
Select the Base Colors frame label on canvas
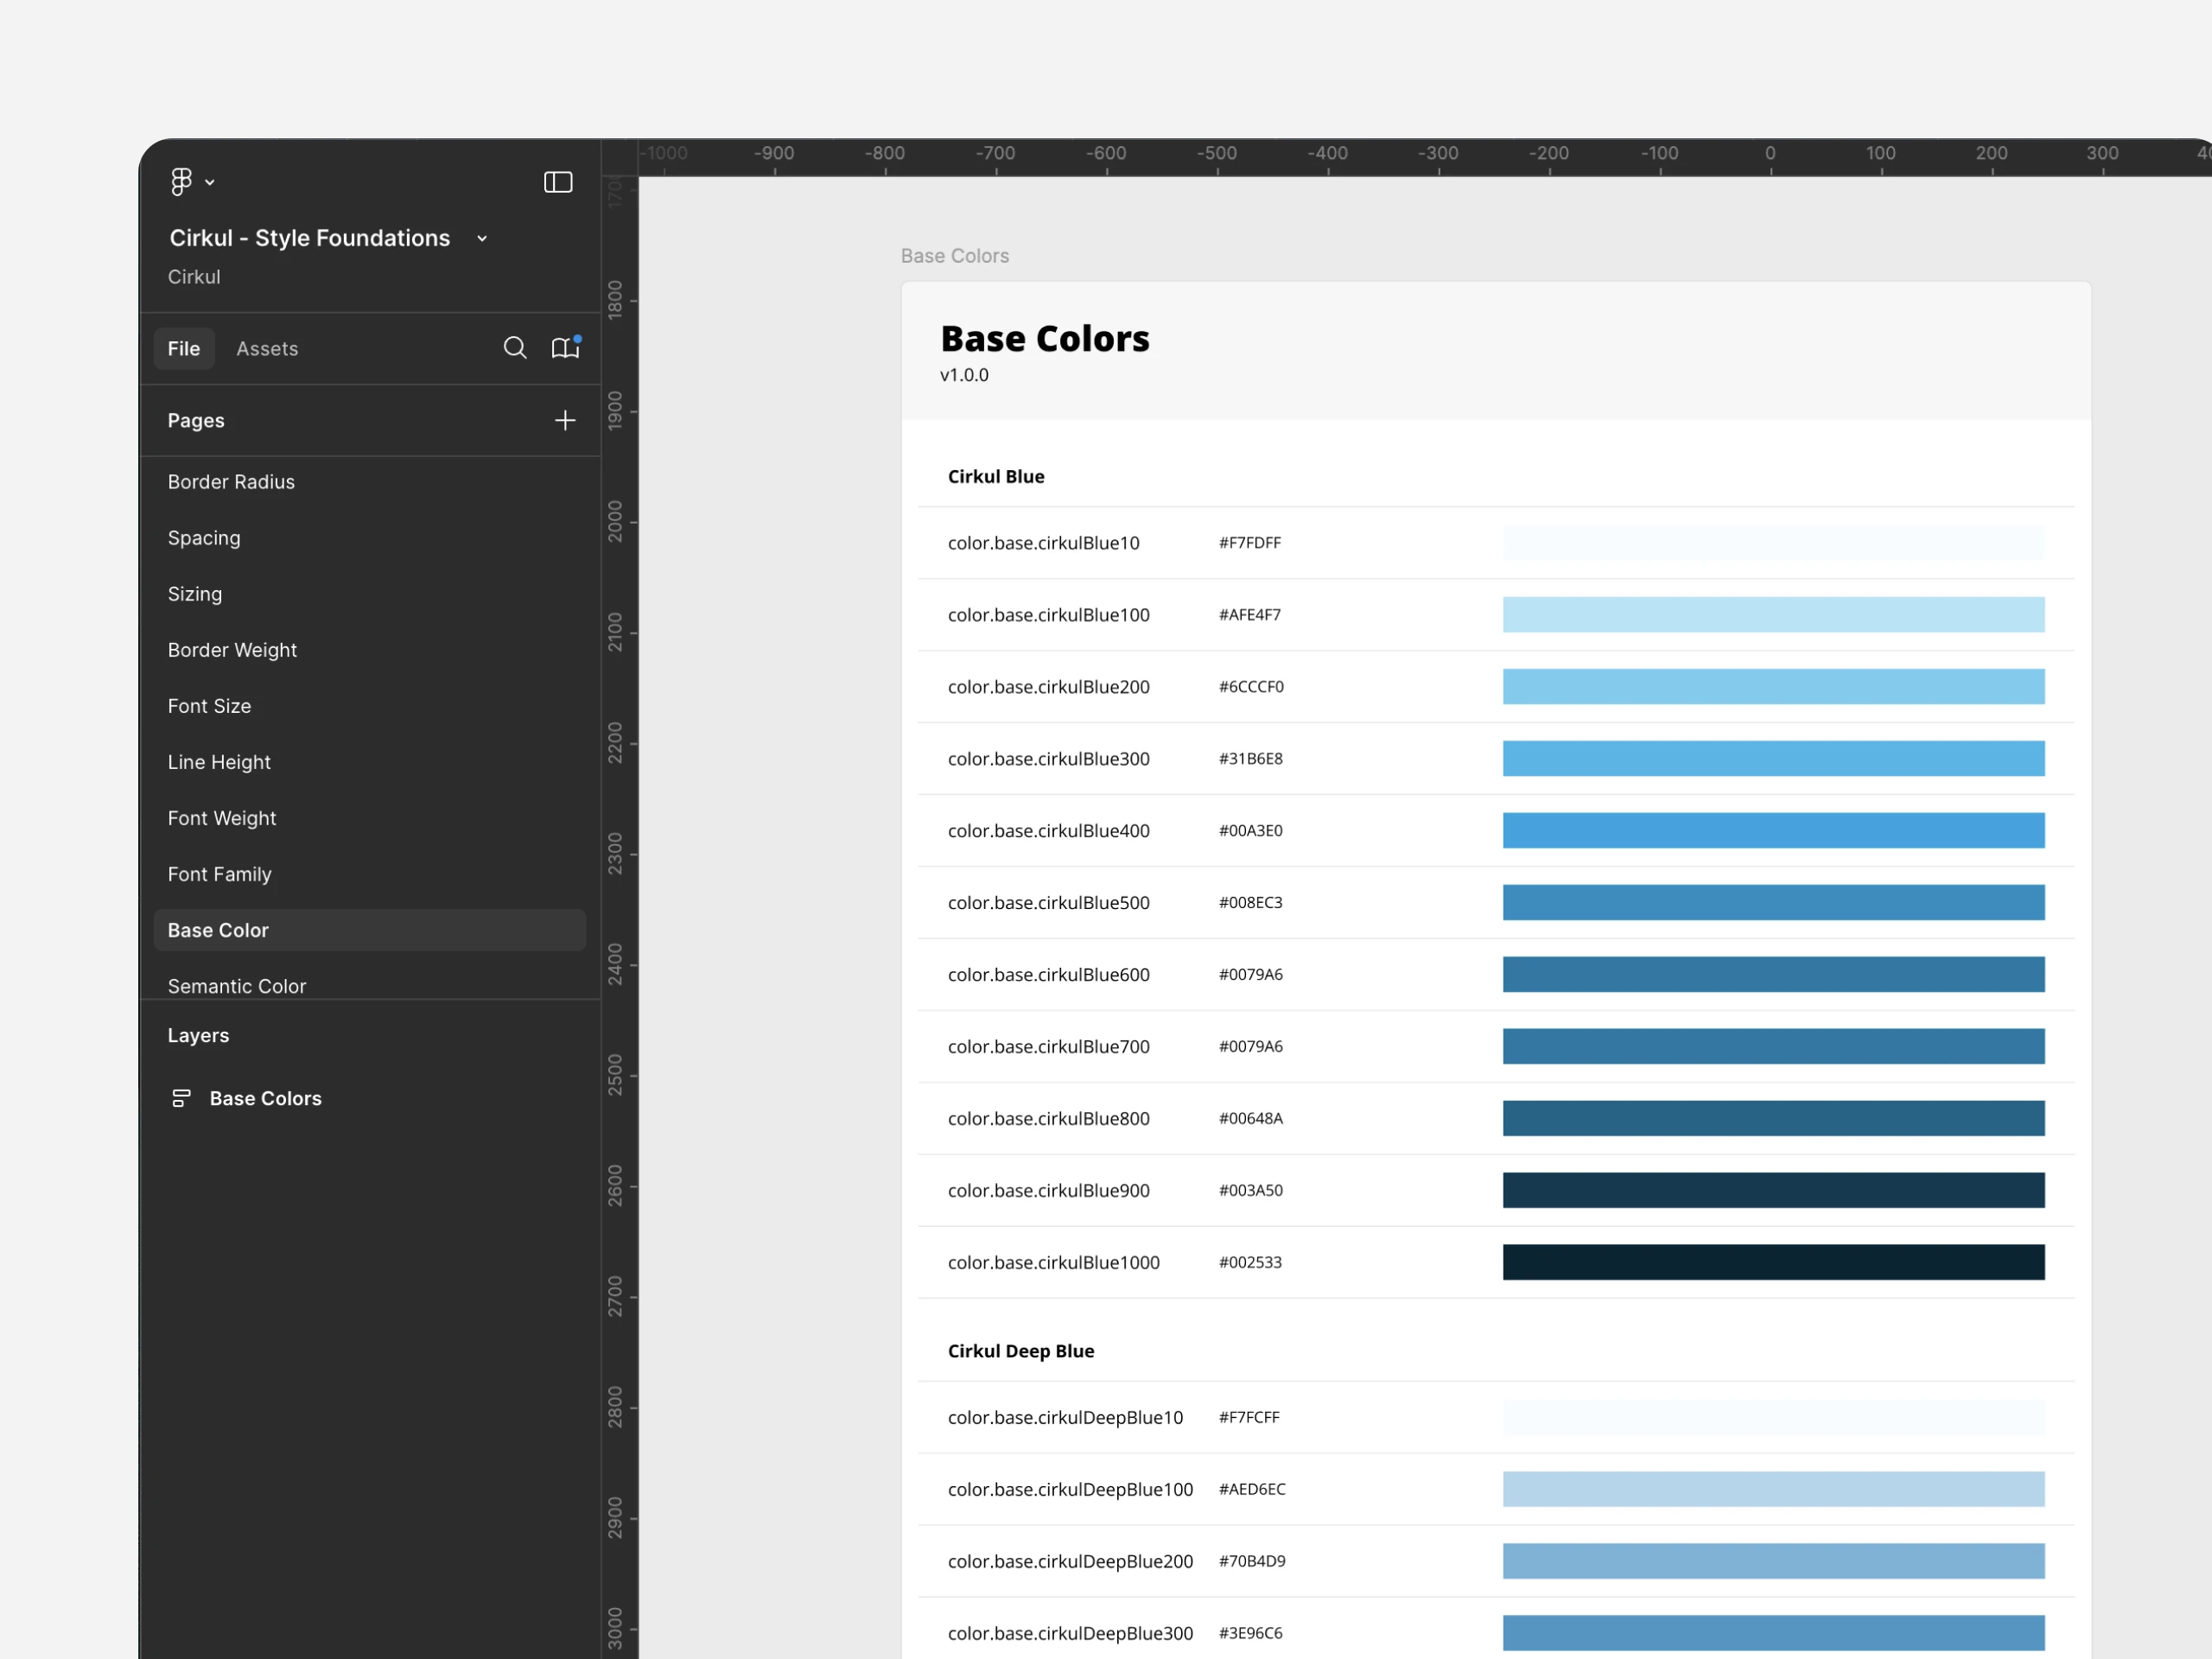(x=955, y=256)
